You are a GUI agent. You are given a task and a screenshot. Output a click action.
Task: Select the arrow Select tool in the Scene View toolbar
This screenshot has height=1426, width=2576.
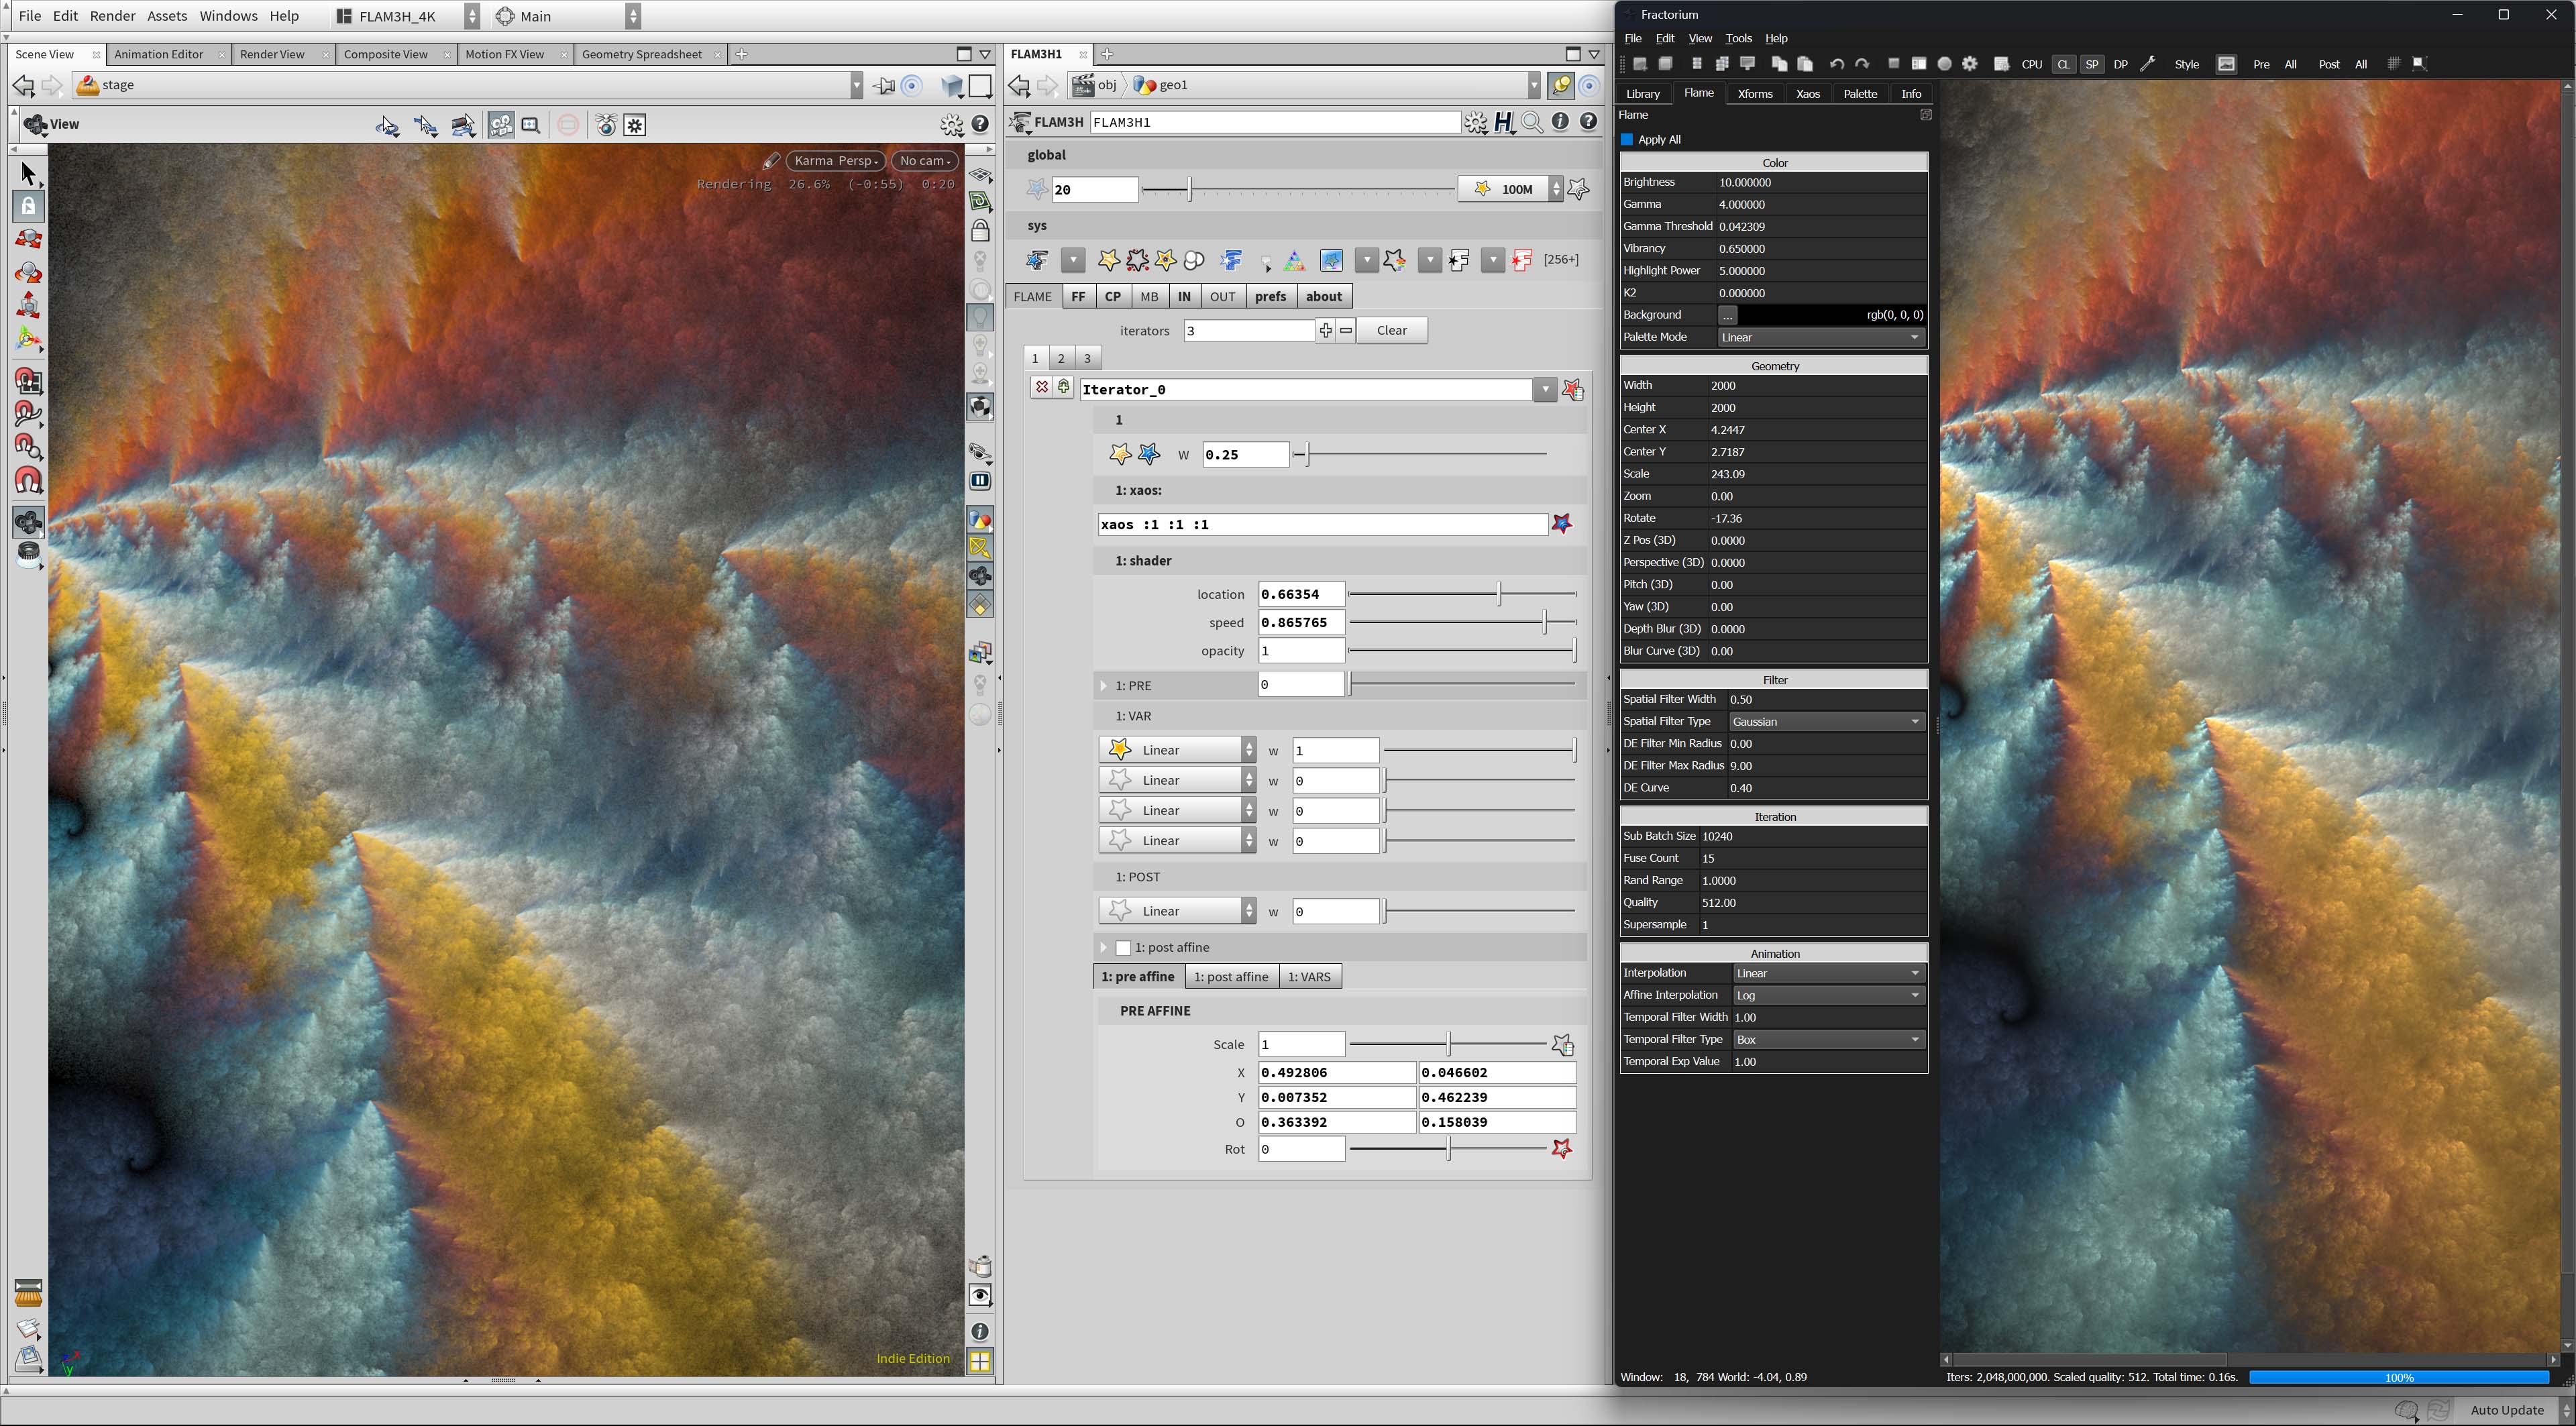28,173
